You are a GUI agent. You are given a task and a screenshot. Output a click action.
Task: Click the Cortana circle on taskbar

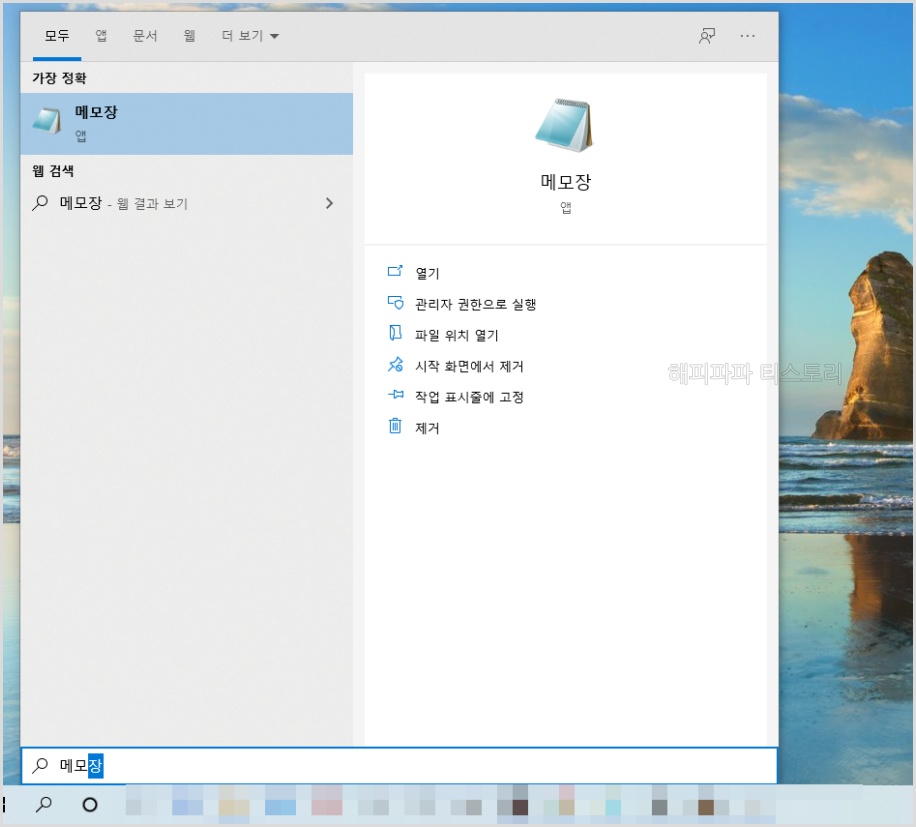coord(90,805)
